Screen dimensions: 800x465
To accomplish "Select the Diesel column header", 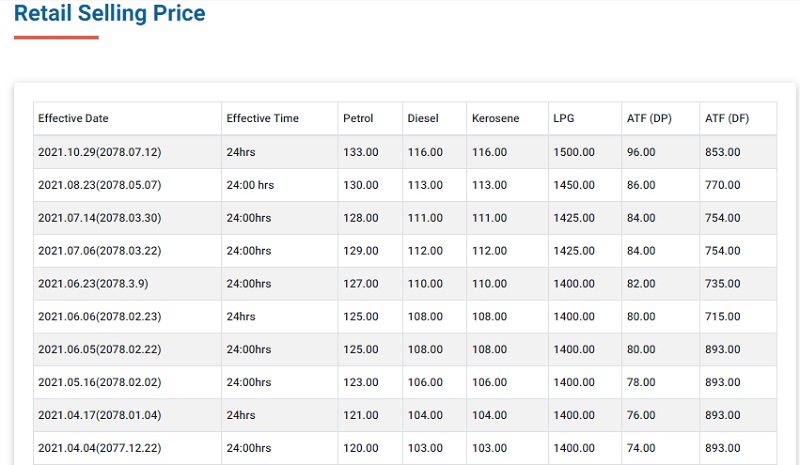I will [x=423, y=118].
